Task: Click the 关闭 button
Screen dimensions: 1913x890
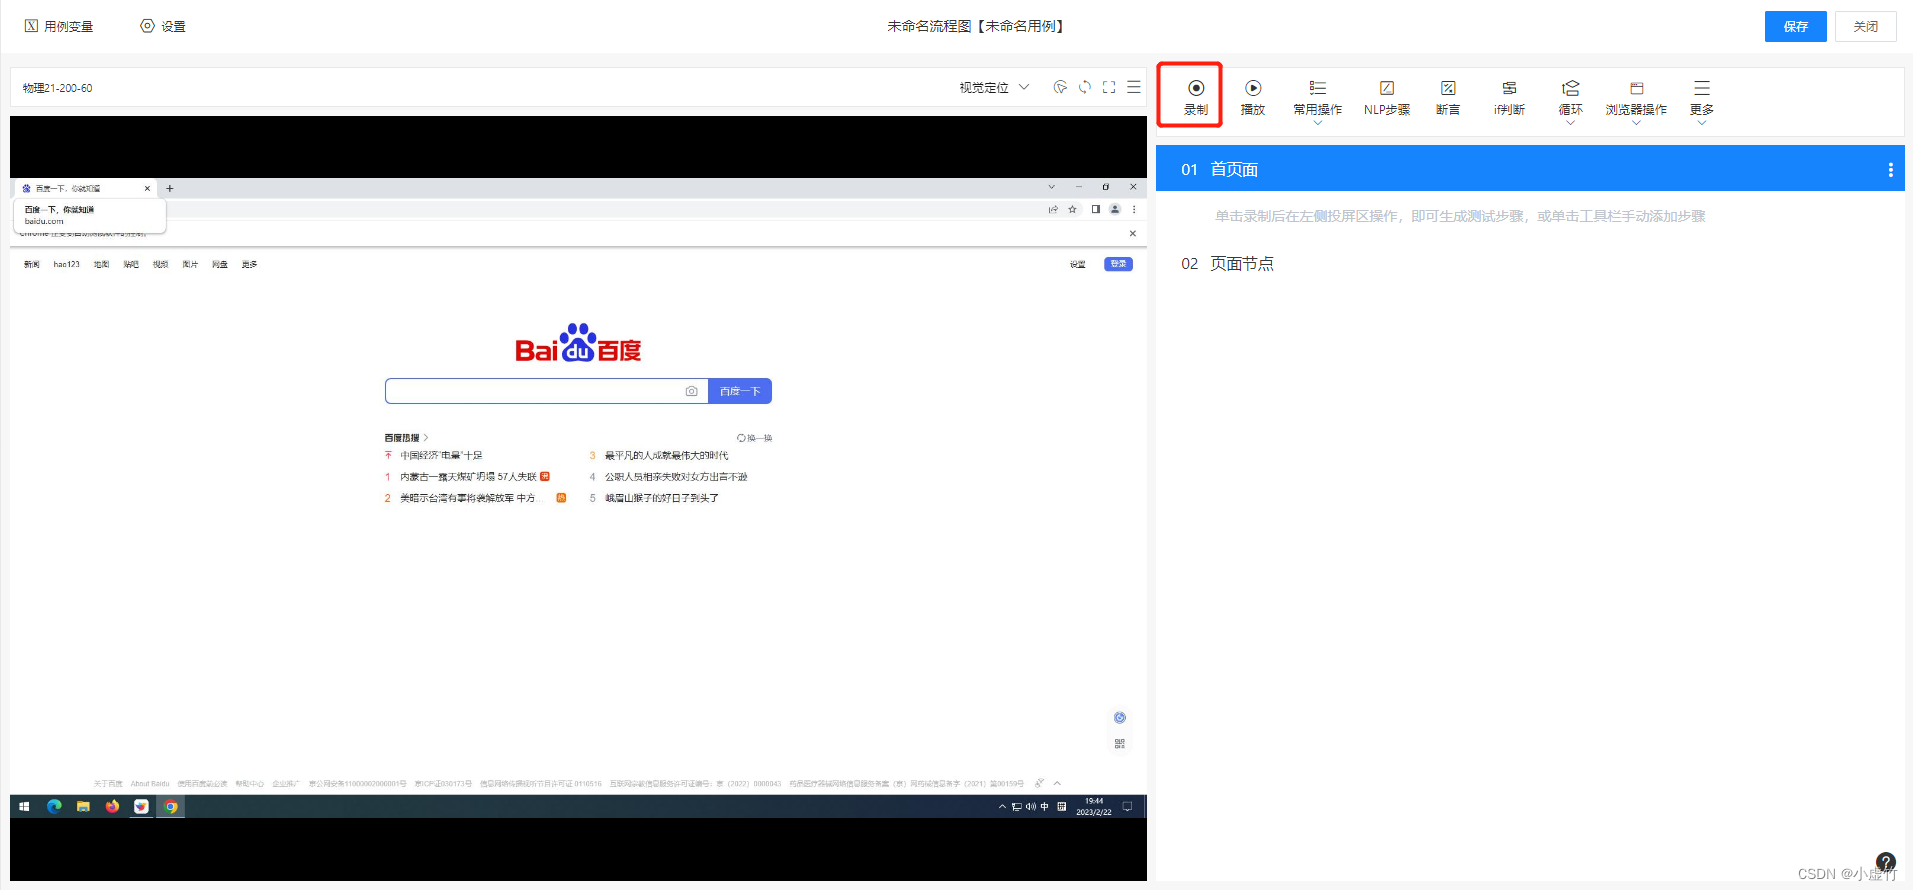Action: point(1865,26)
